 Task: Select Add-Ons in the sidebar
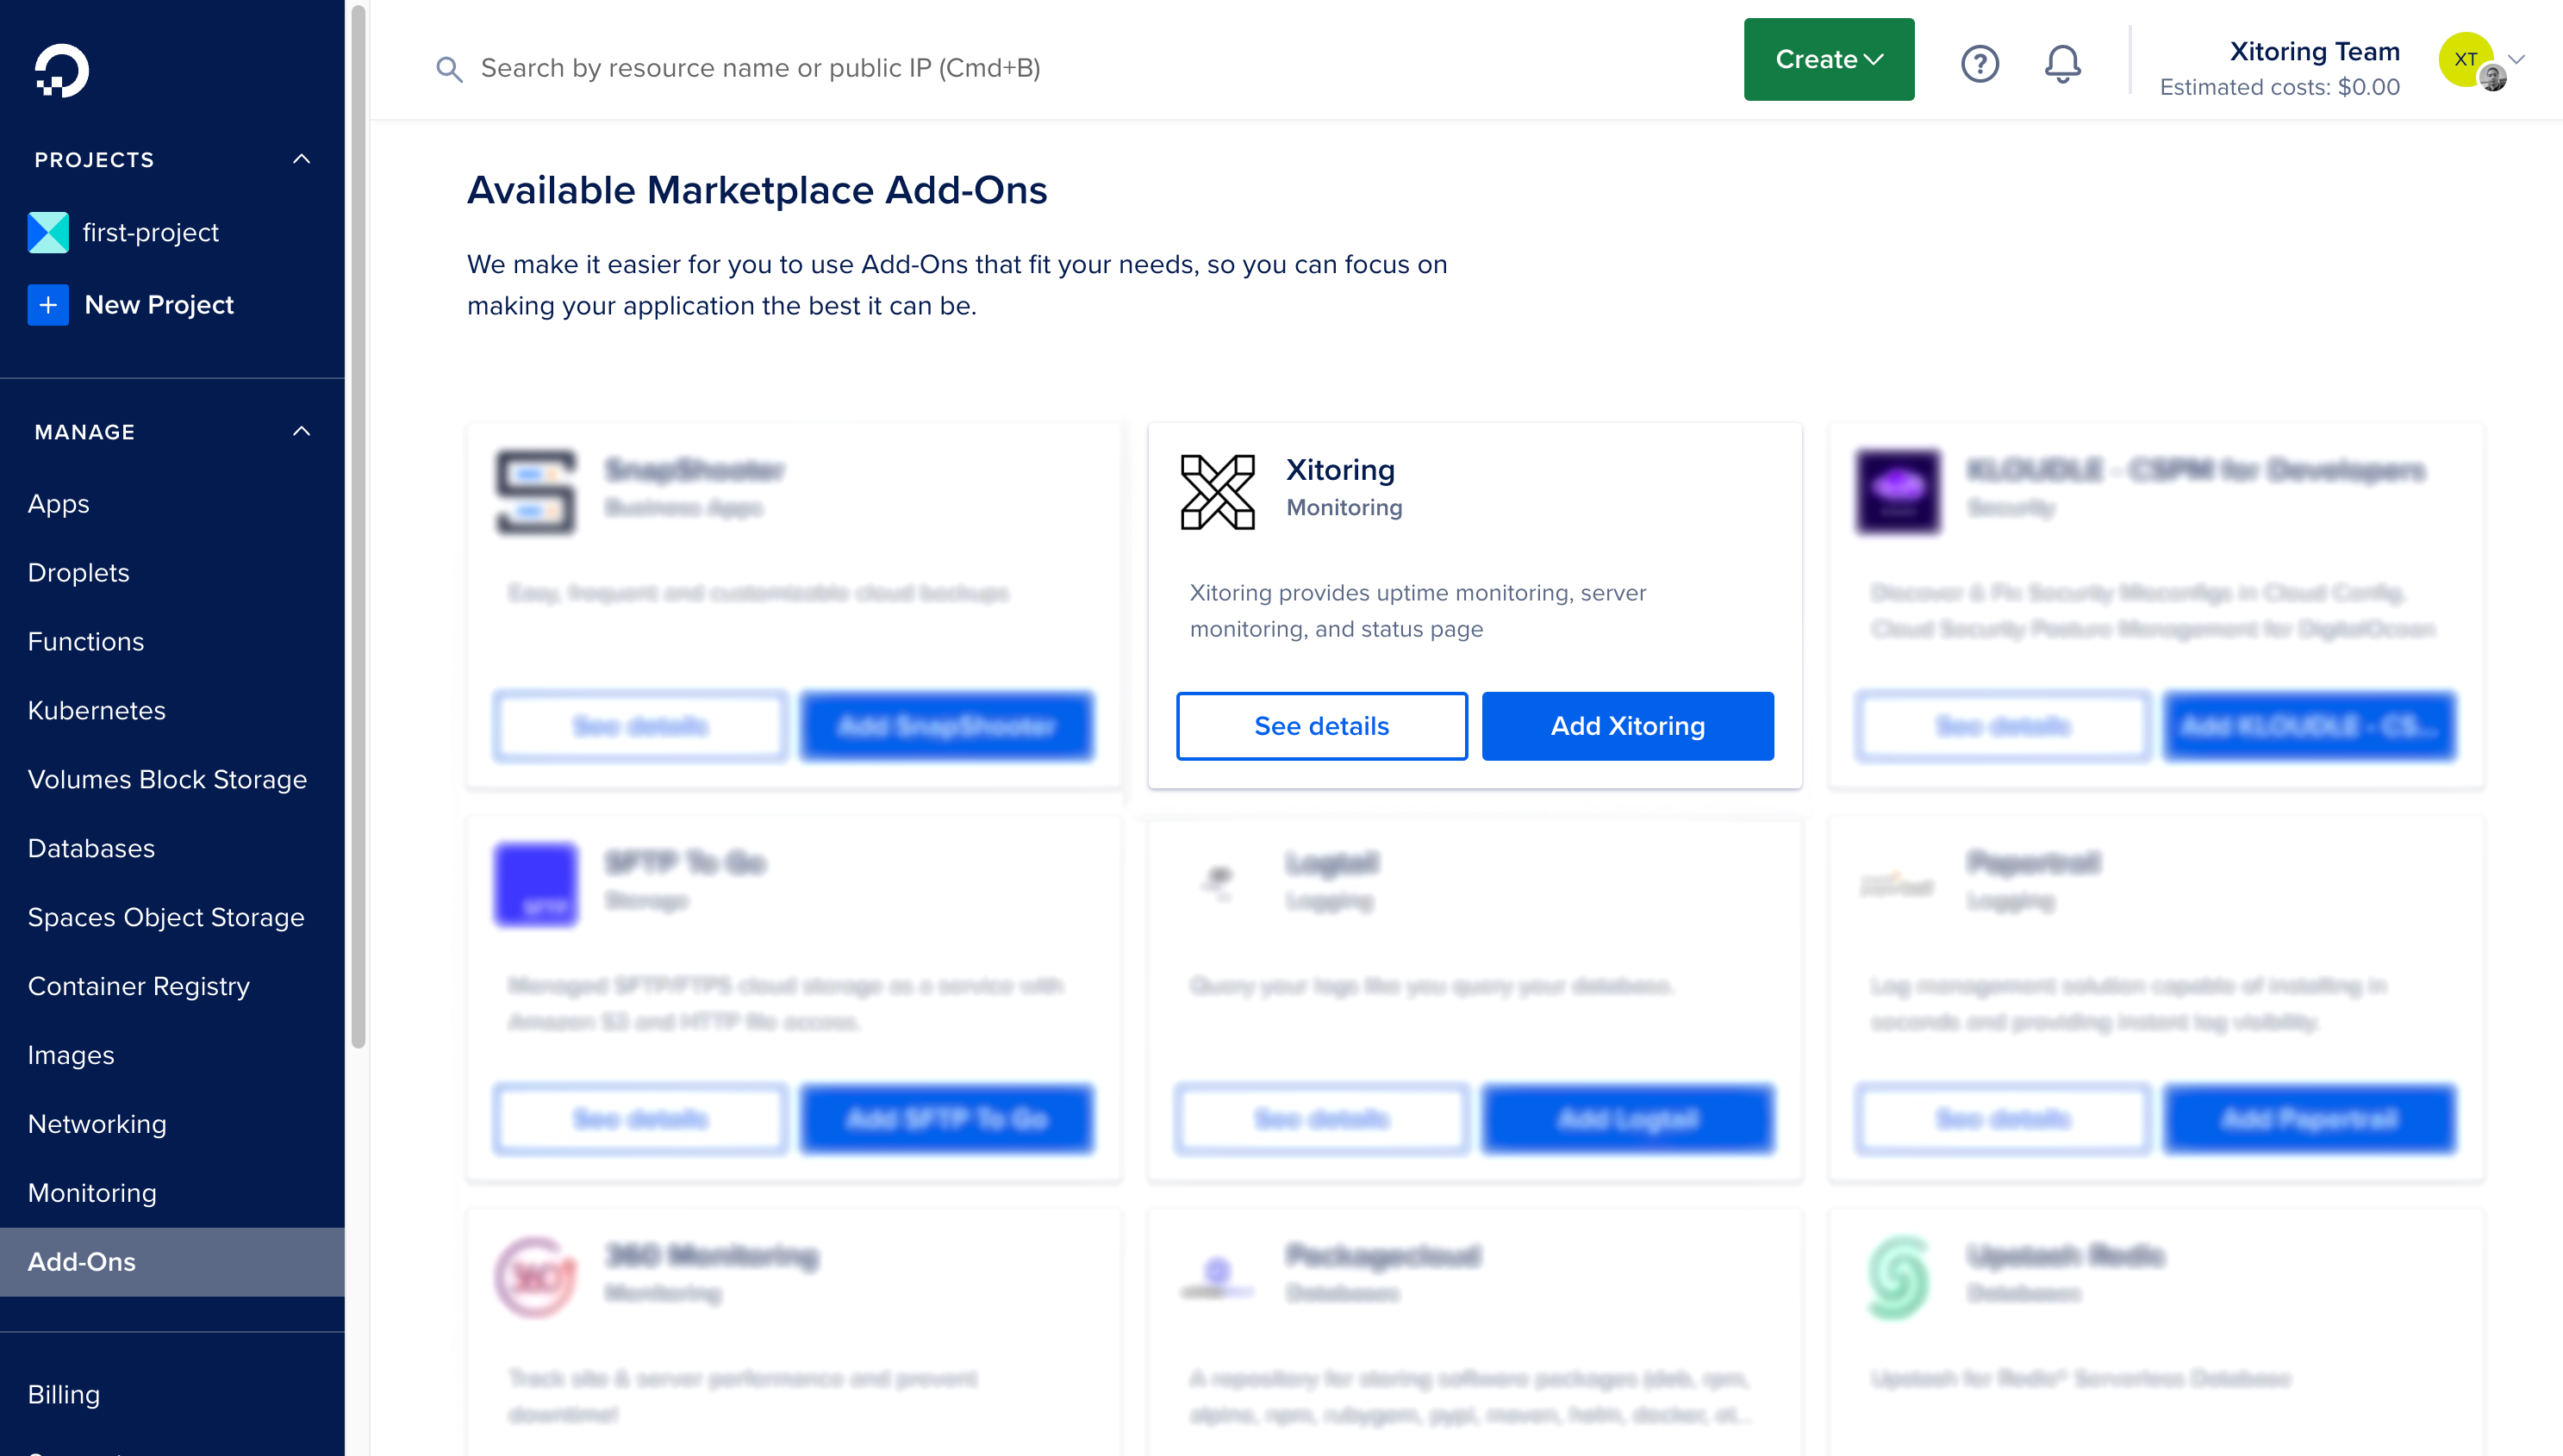coord(172,1262)
